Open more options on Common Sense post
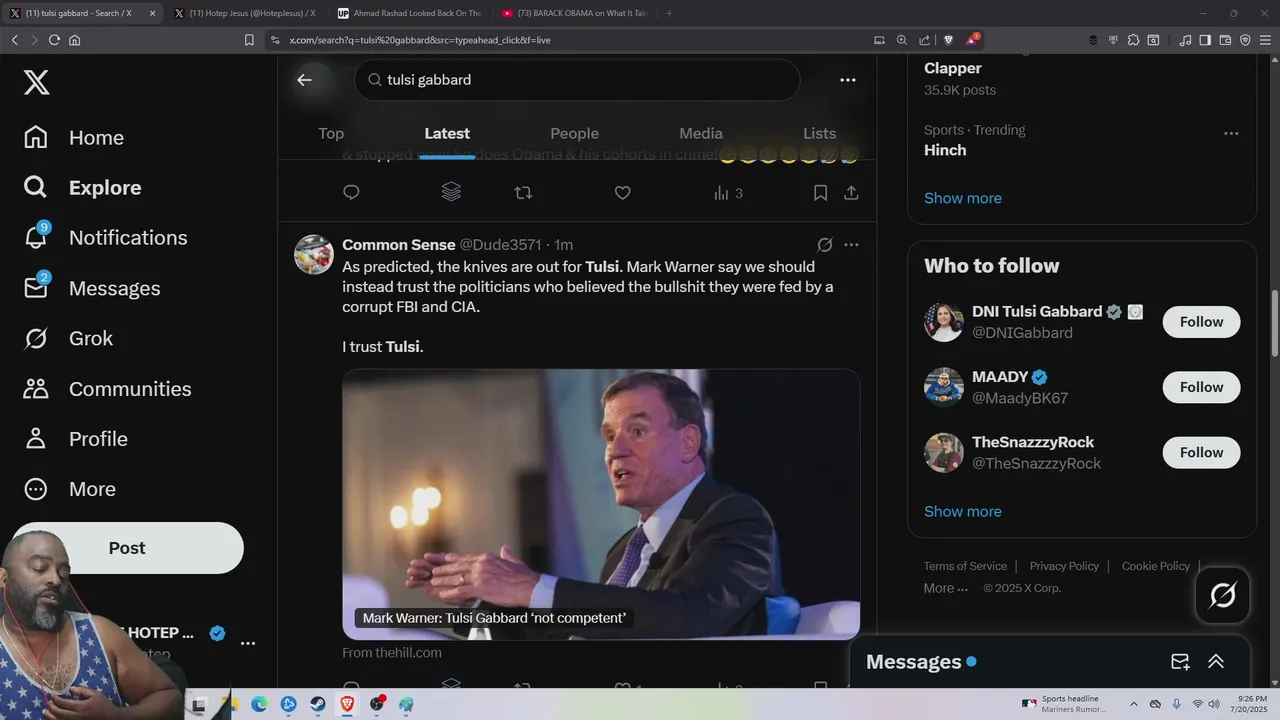Screen dimensions: 1280x720 851,245
